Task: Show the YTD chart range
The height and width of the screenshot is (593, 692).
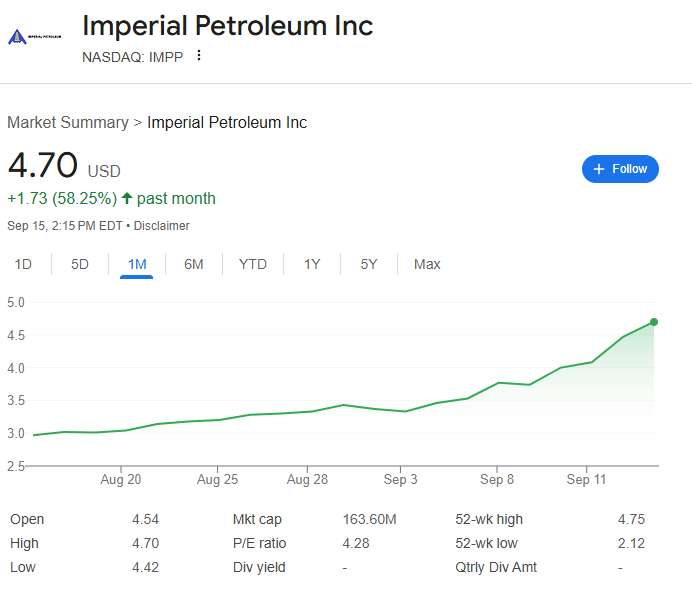Action: tap(253, 264)
